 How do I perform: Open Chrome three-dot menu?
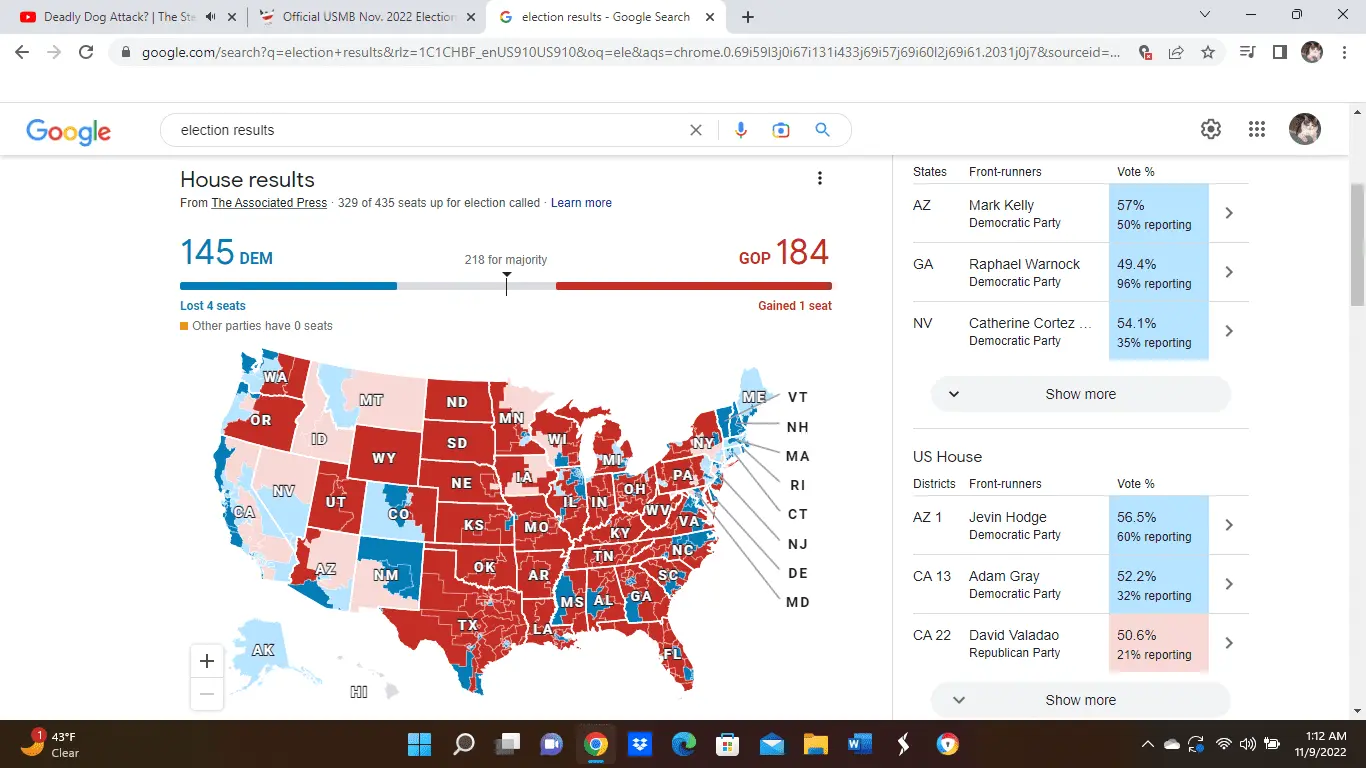(1343, 53)
